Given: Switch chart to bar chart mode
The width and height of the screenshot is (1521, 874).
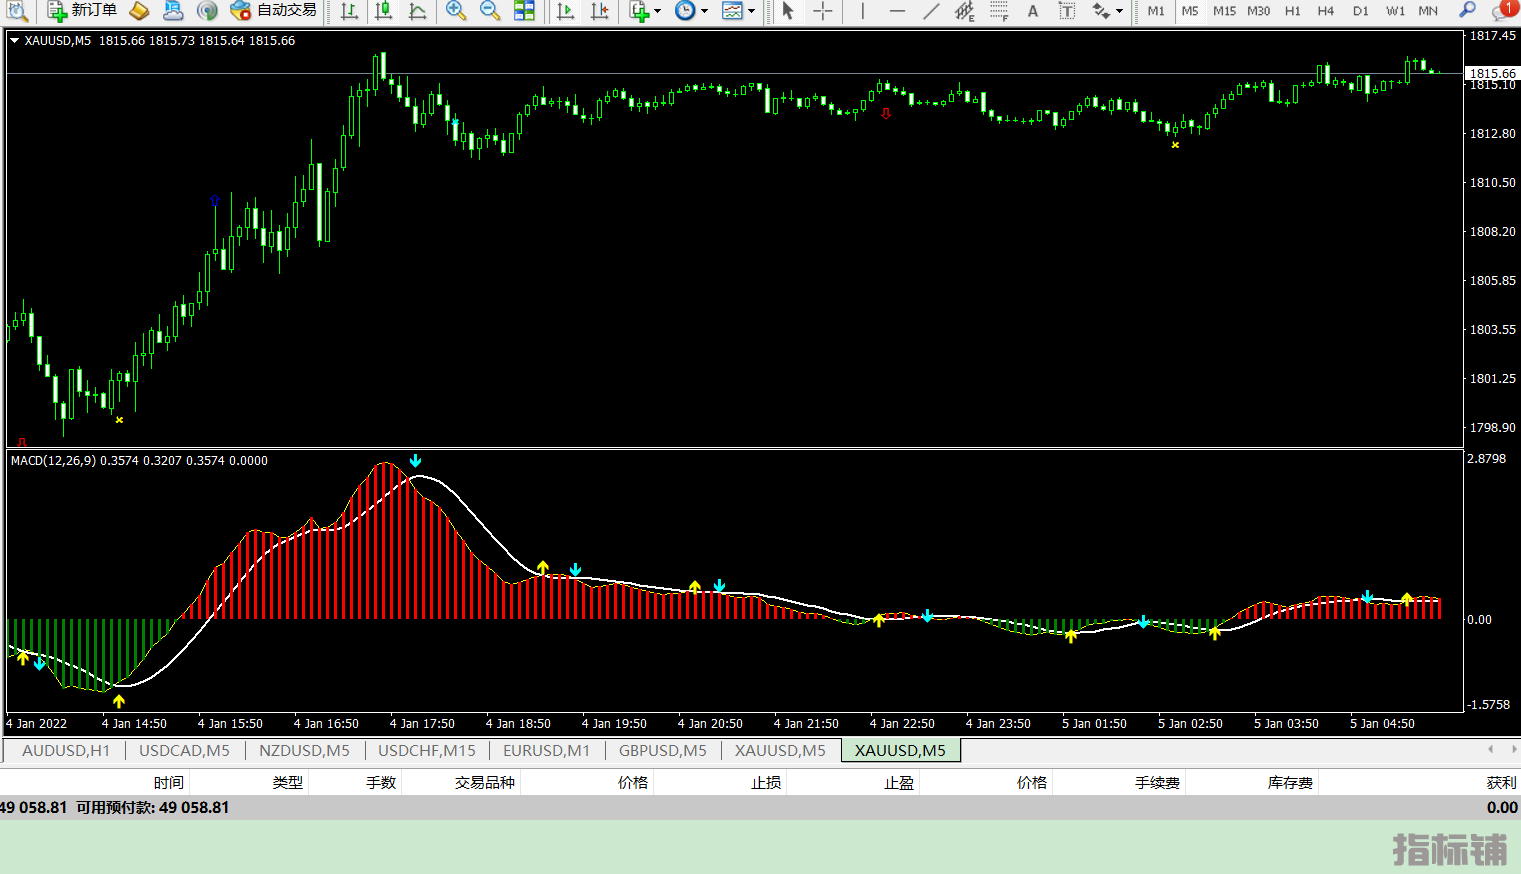Looking at the screenshot, I should click(349, 11).
